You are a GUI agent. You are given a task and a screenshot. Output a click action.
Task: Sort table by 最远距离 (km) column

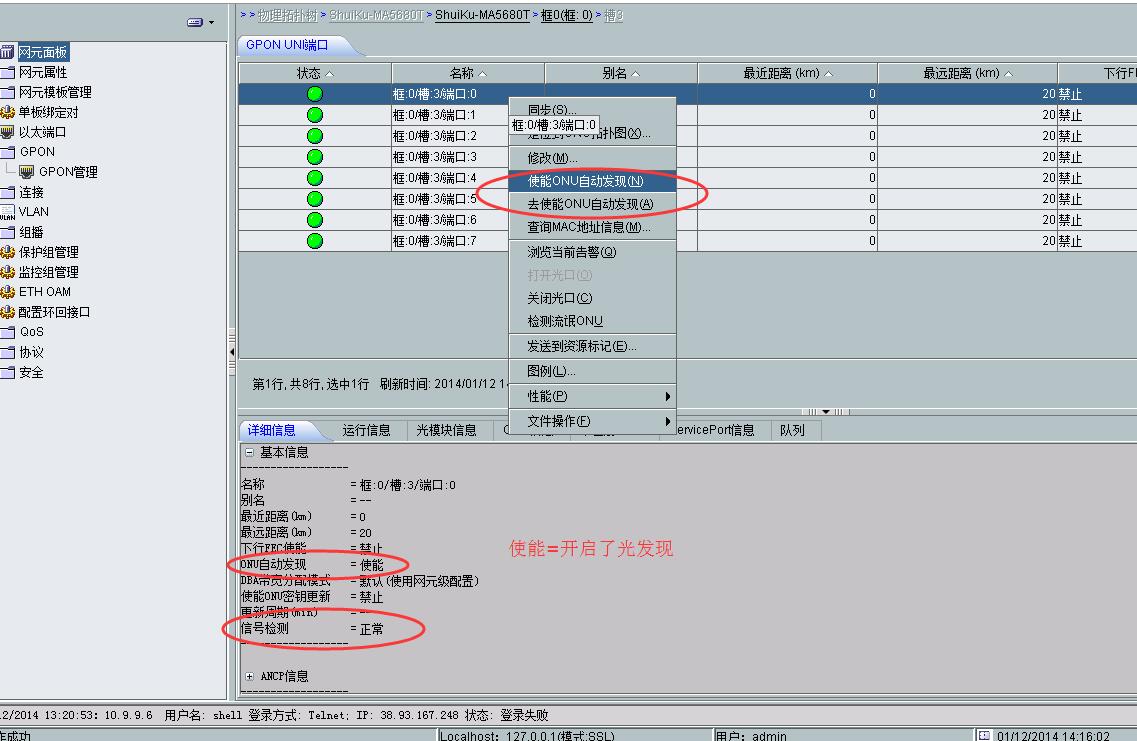966,74
